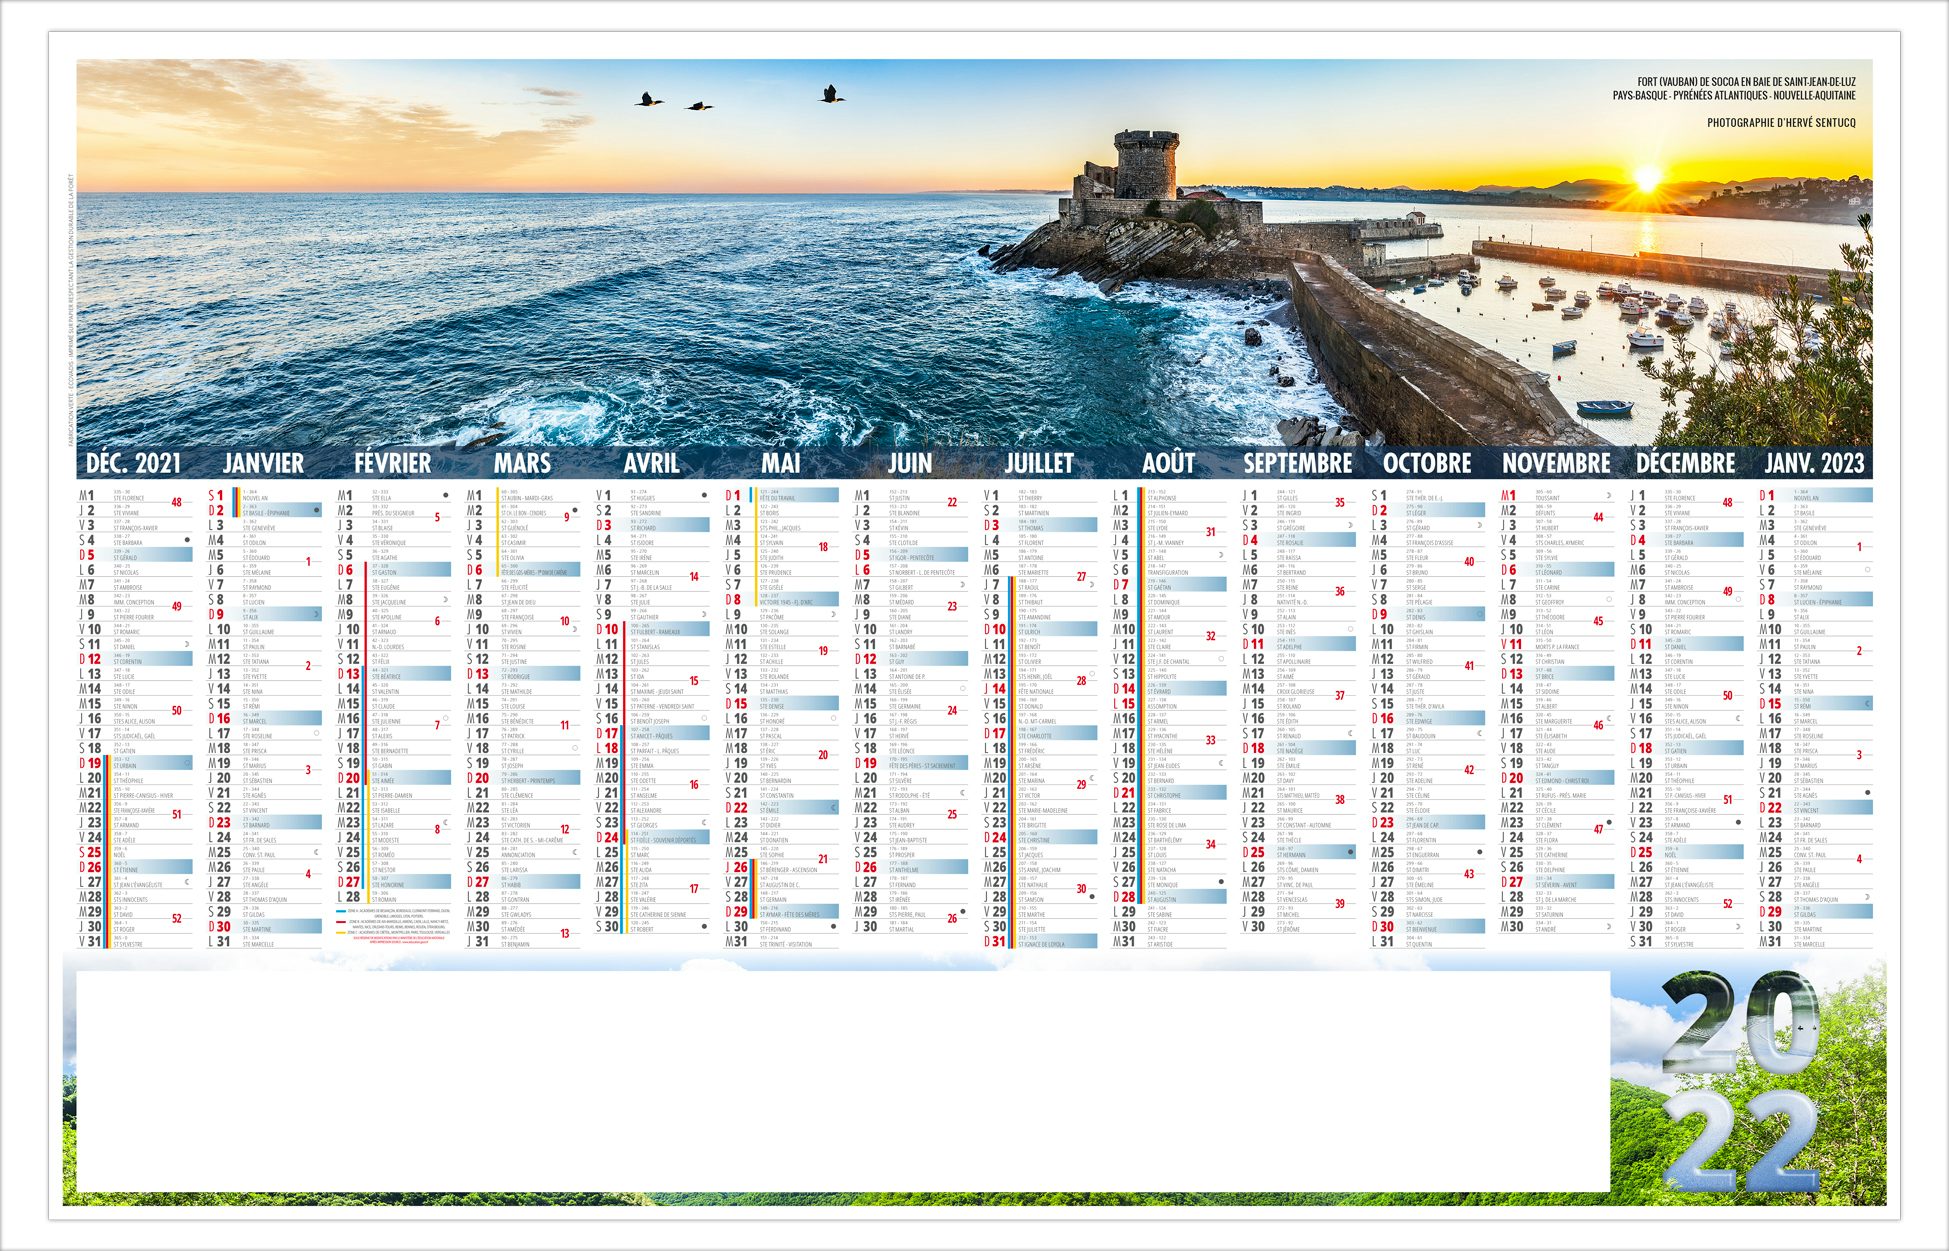Image resolution: width=1949 pixels, height=1251 pixels.
Task: Click moon dot on February 1 row
Action: click(x=445, y=495)
